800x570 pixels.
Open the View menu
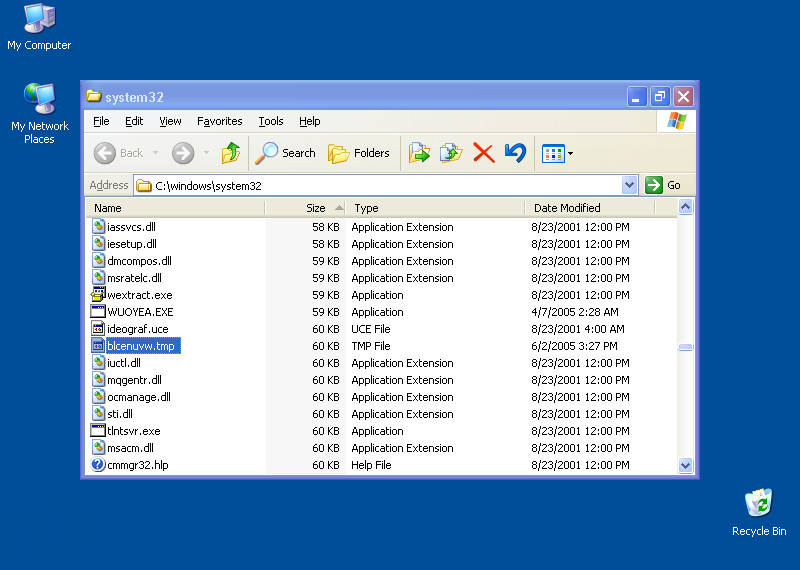[x=170, y=121]
